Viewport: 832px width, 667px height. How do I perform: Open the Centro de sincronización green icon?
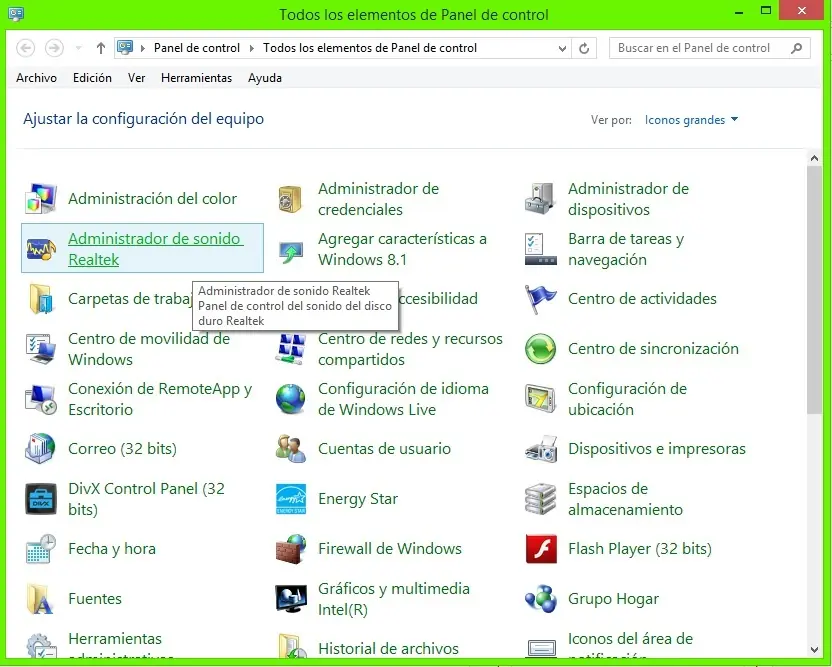tap(540, 349)
